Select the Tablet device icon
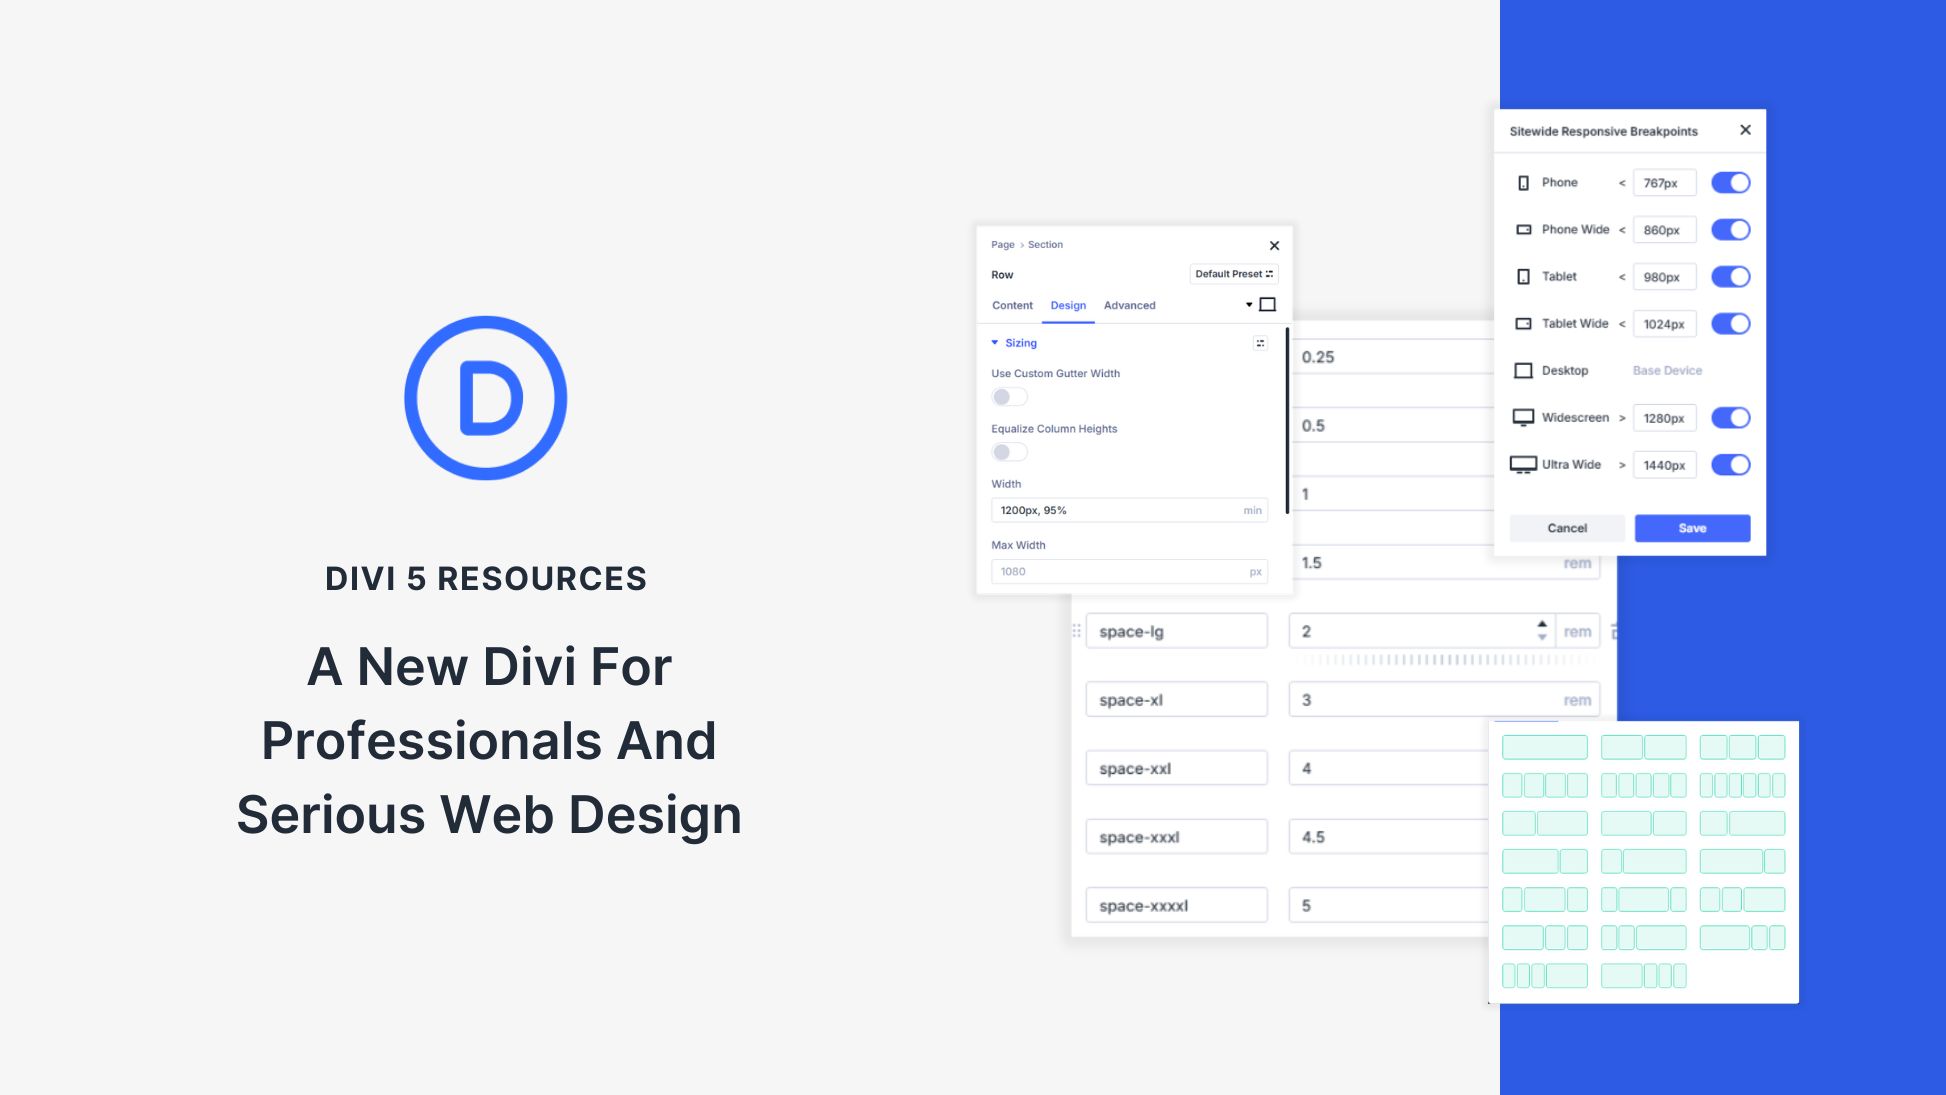 click(x=1523, y=276)
